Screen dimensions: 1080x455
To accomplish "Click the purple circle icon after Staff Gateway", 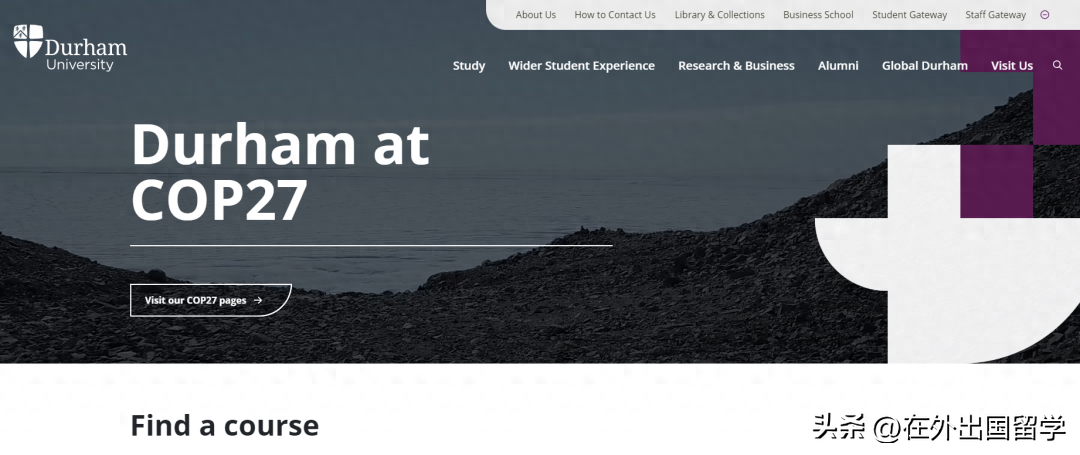I will 1045,14.
